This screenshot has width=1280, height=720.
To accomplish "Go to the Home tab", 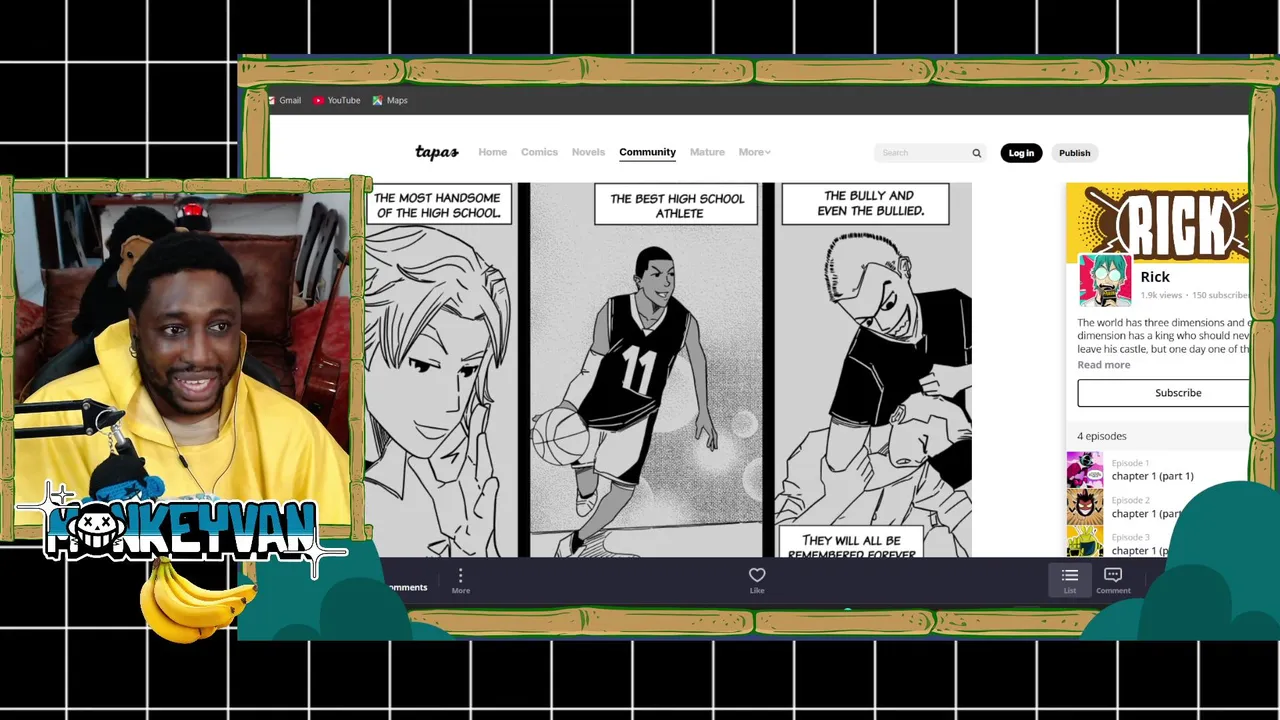I will coord(492,152).
